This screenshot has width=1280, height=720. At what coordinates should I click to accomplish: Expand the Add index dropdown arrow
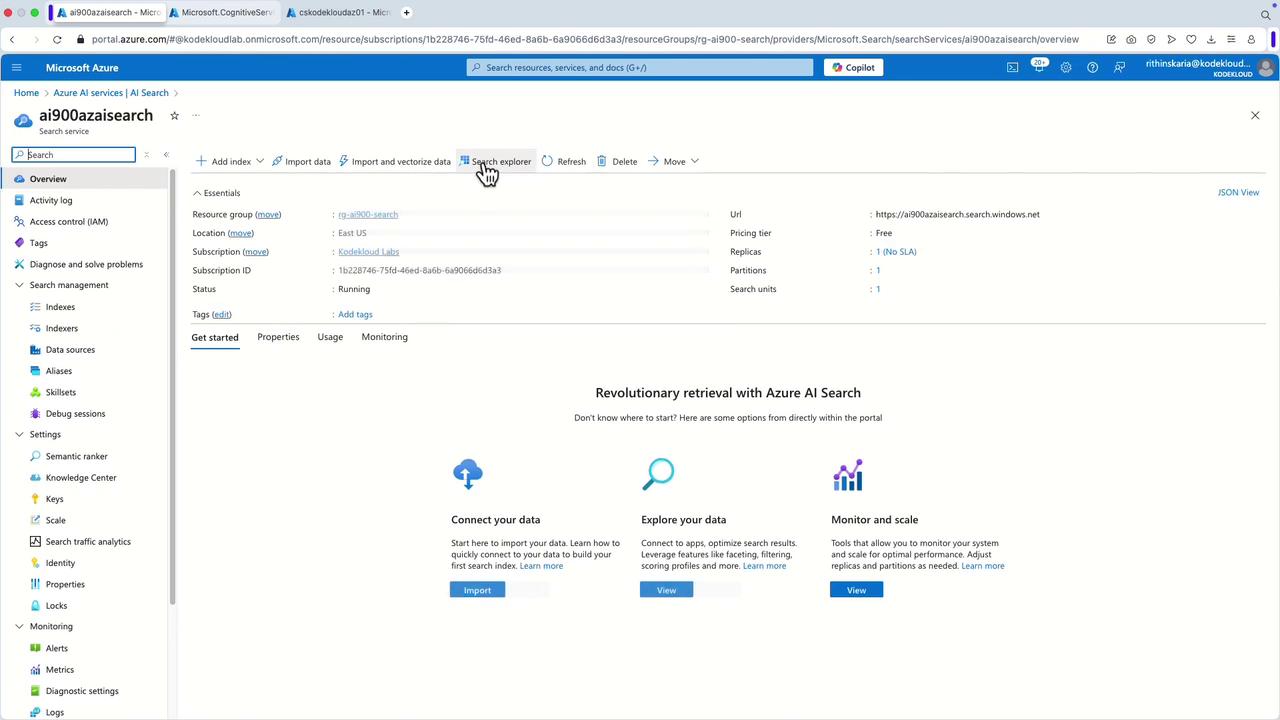tap(260, 161)
